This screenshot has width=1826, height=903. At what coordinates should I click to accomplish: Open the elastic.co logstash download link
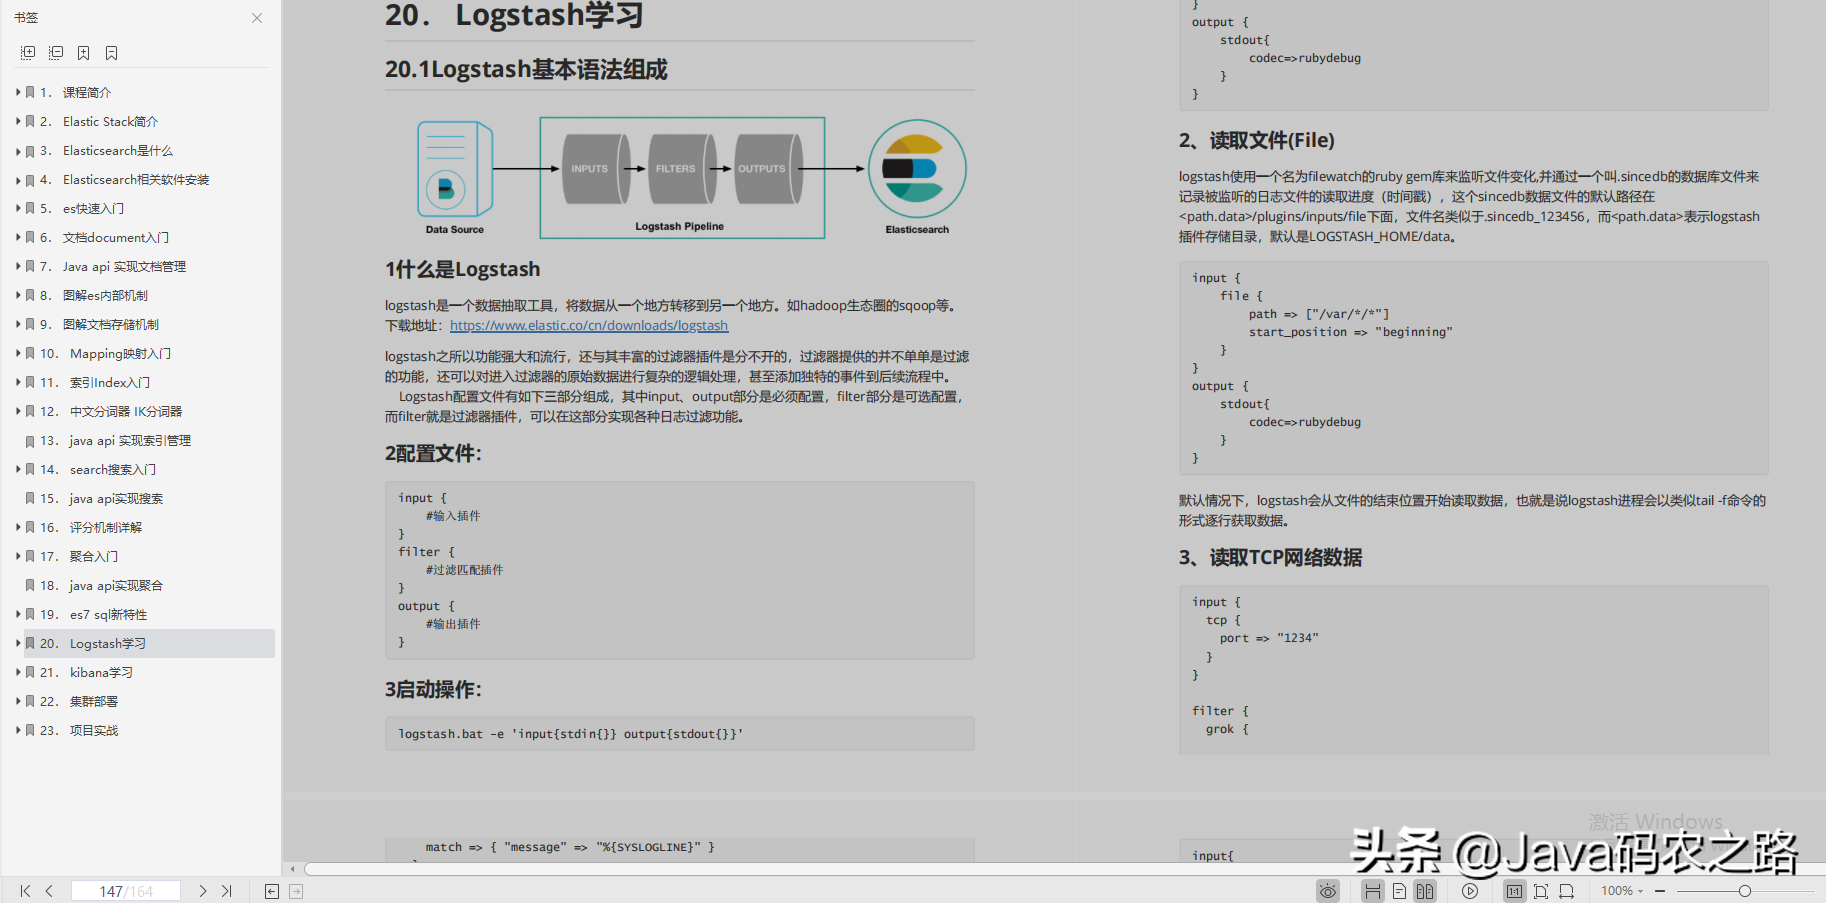589,326
